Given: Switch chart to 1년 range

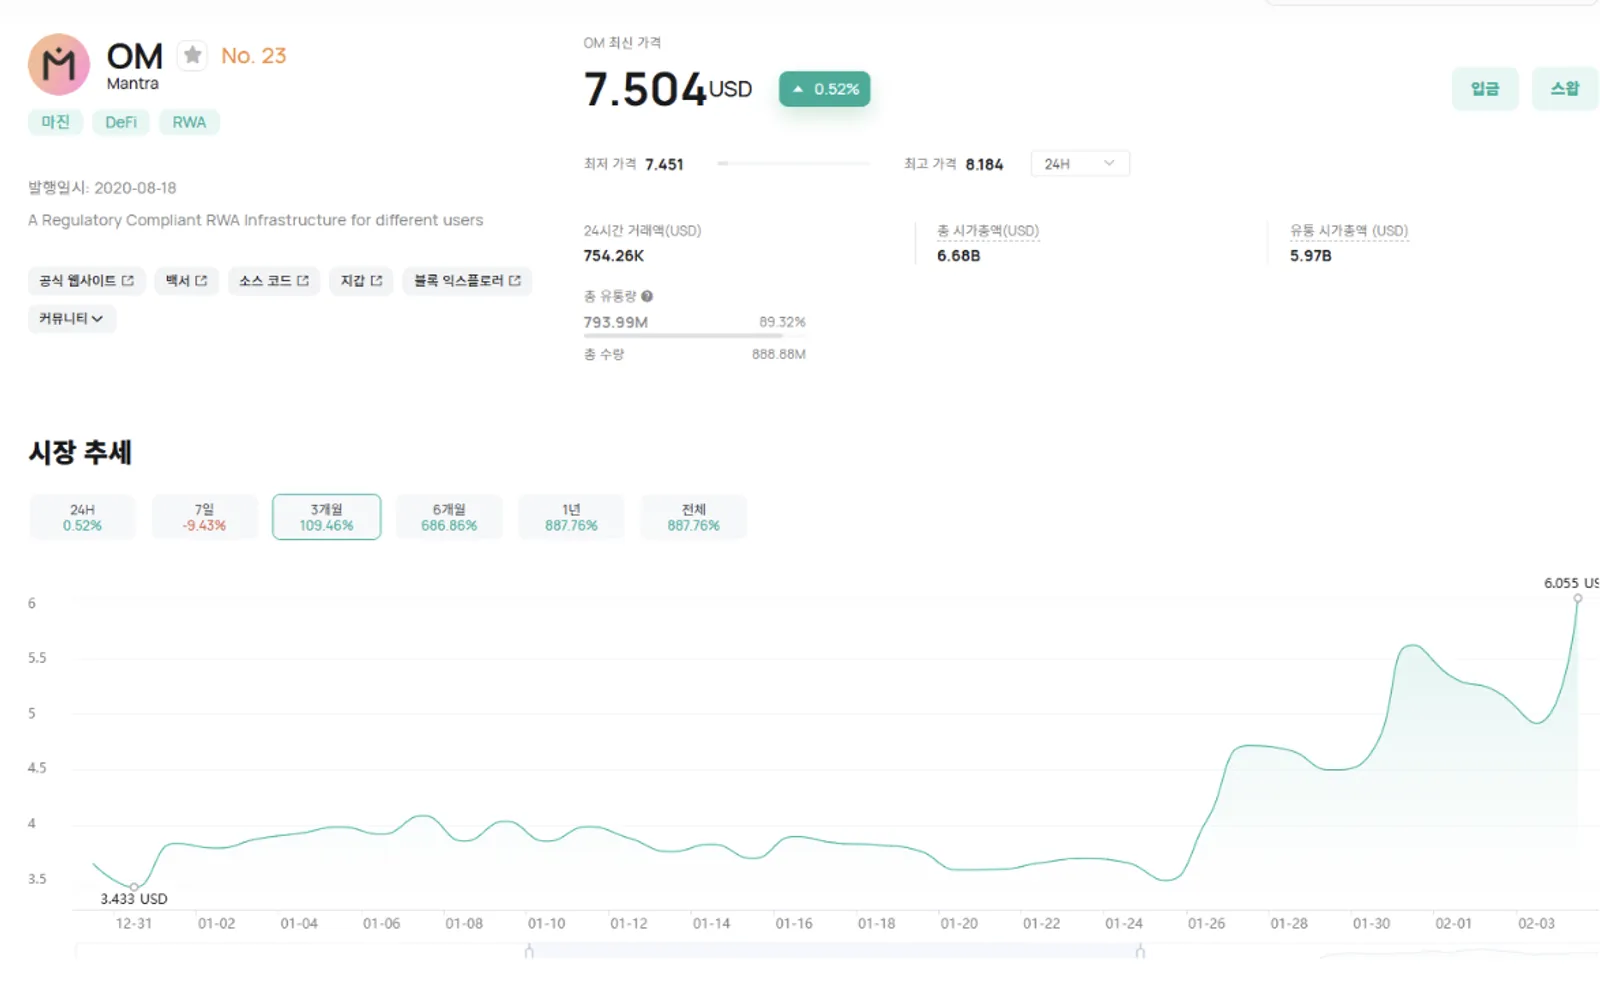Looking at the screenshot, I should point(571,517).
